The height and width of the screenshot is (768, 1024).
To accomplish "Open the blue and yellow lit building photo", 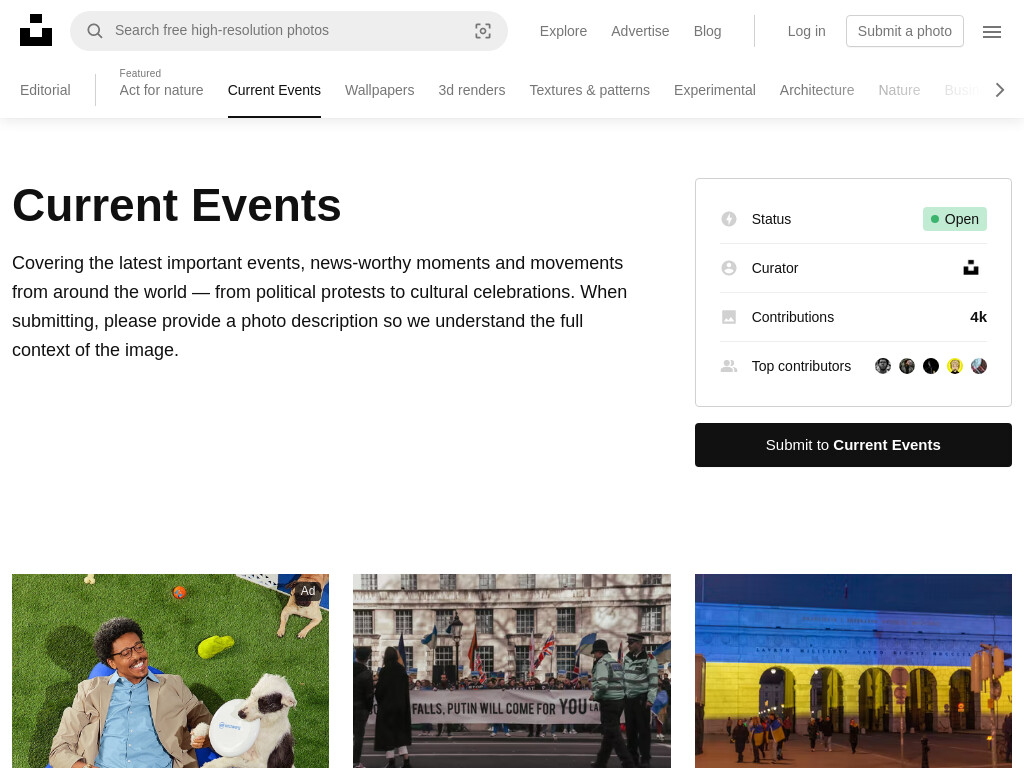I will coord(853,671).
